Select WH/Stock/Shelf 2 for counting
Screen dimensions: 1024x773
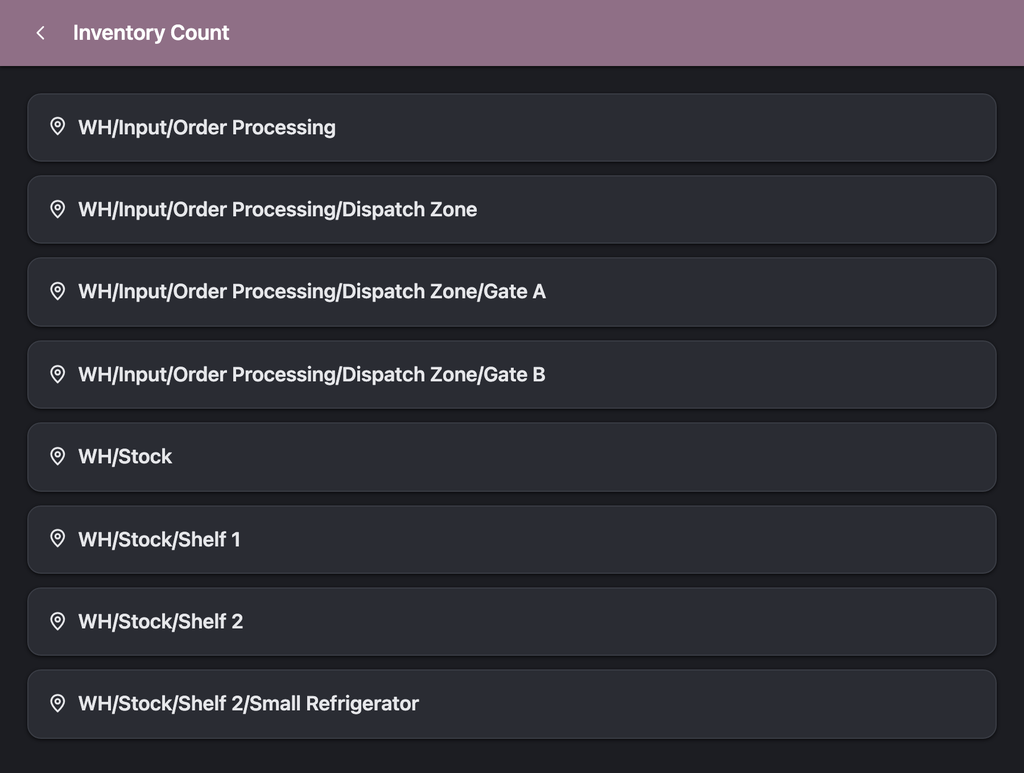pyautogui.click(x=511, y=622)
